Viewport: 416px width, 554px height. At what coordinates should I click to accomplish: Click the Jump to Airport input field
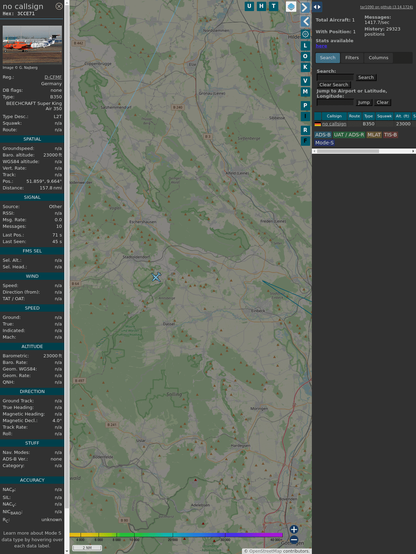(x=335, y=102)
